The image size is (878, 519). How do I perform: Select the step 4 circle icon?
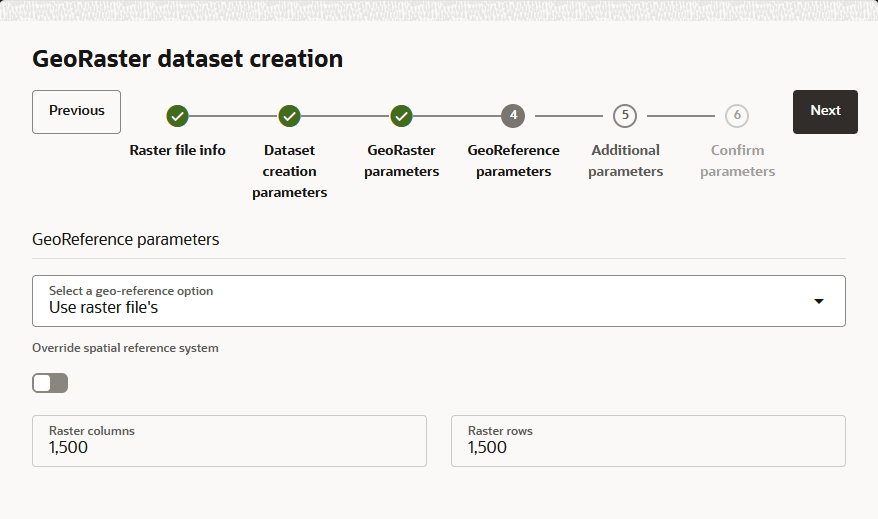click(513, 116)
